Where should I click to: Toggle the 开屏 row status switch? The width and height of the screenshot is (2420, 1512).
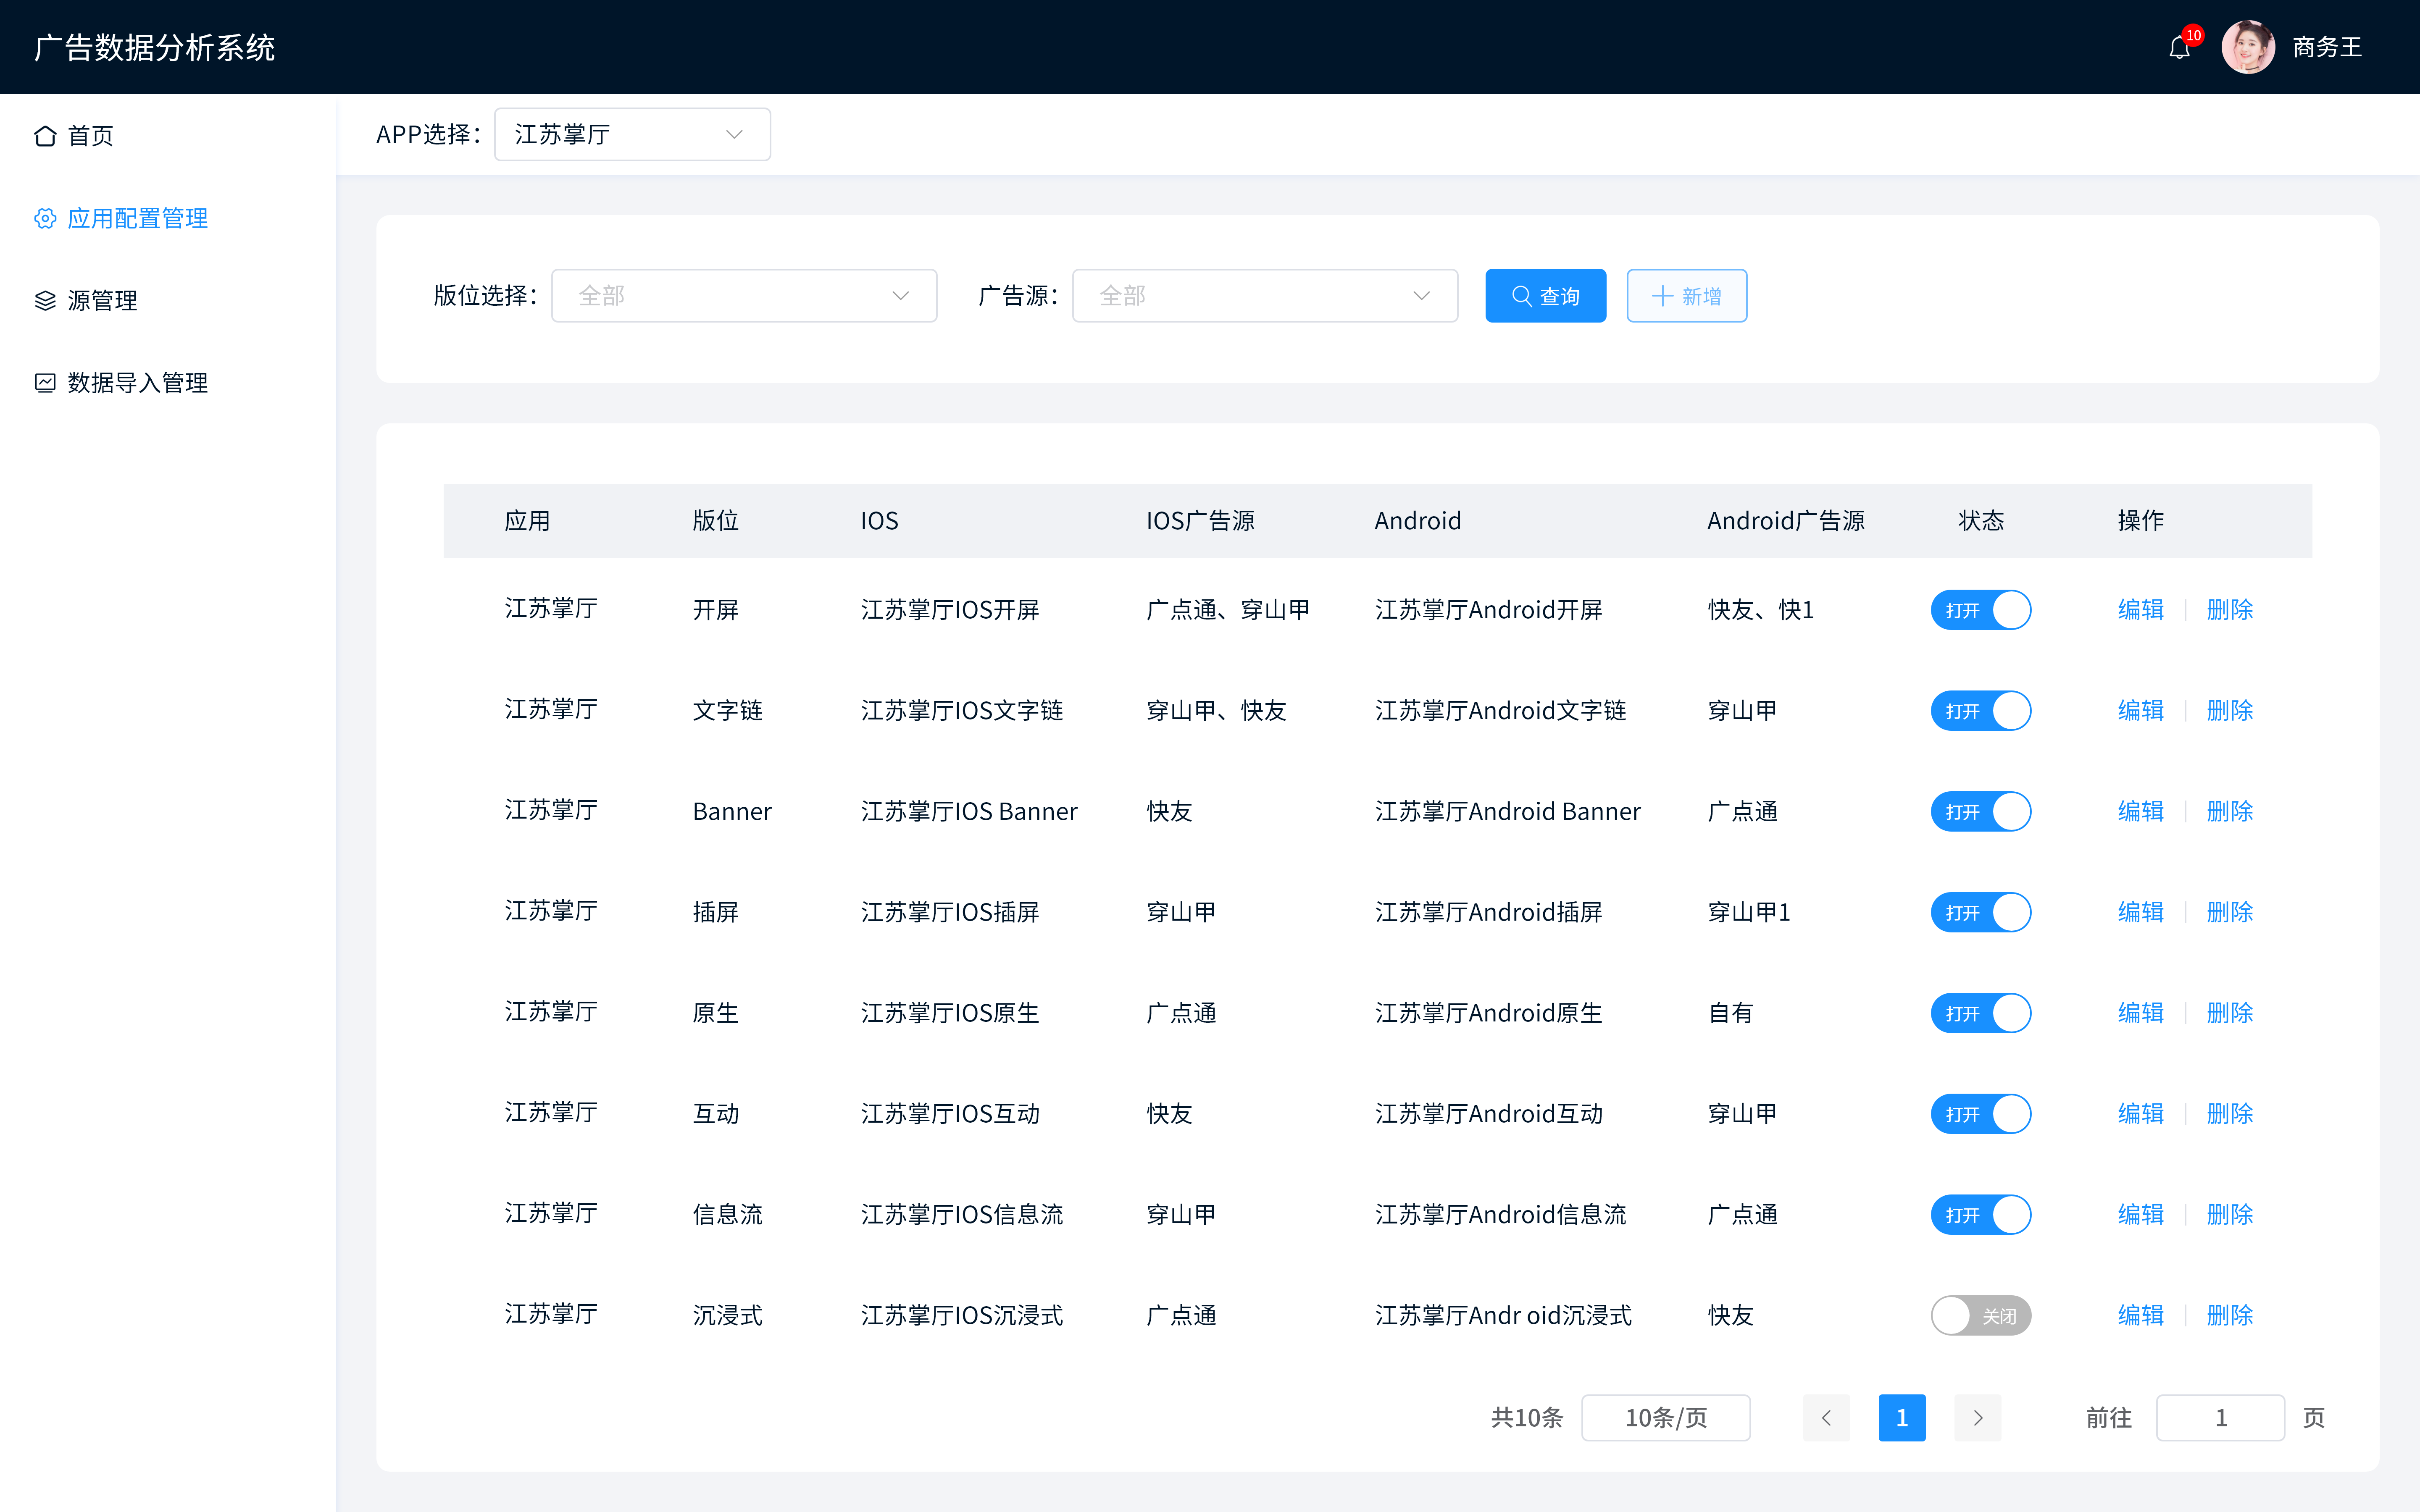pyautogui.click(x=1981, y=610)
